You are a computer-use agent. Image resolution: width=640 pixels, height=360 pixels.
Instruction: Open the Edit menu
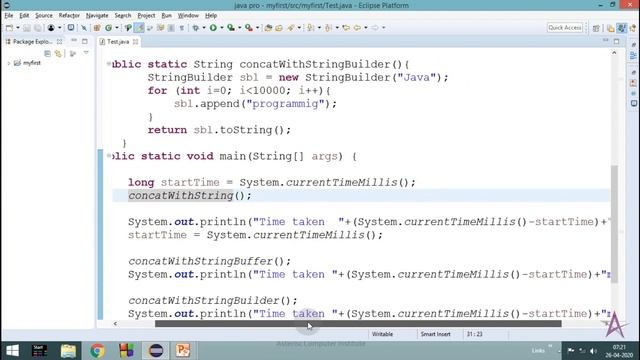pos(24,16)
